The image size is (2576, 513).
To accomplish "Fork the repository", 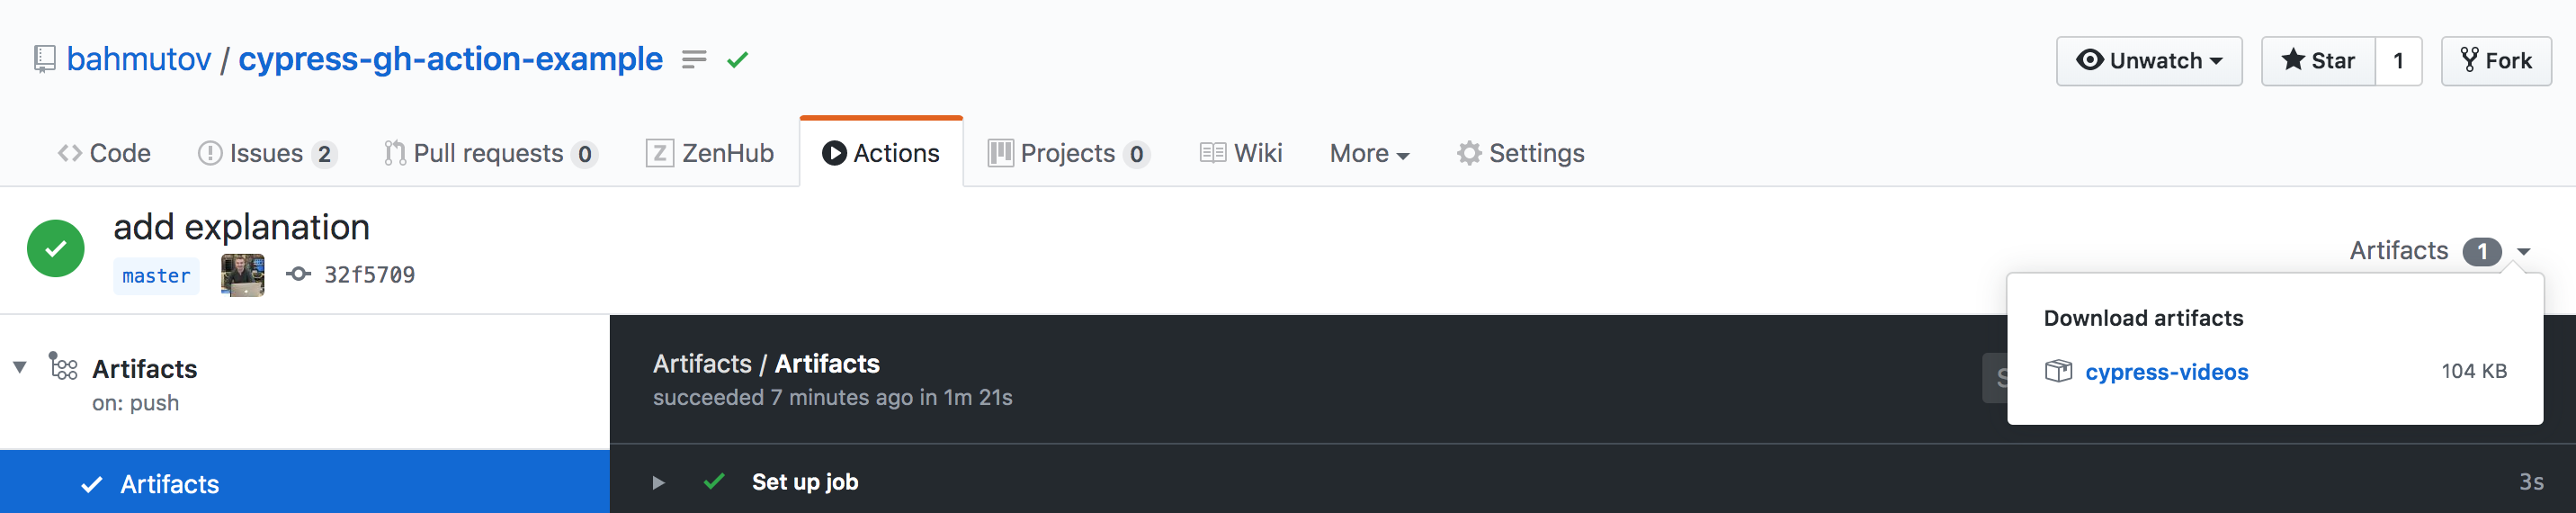I will tap(2496, 61).
